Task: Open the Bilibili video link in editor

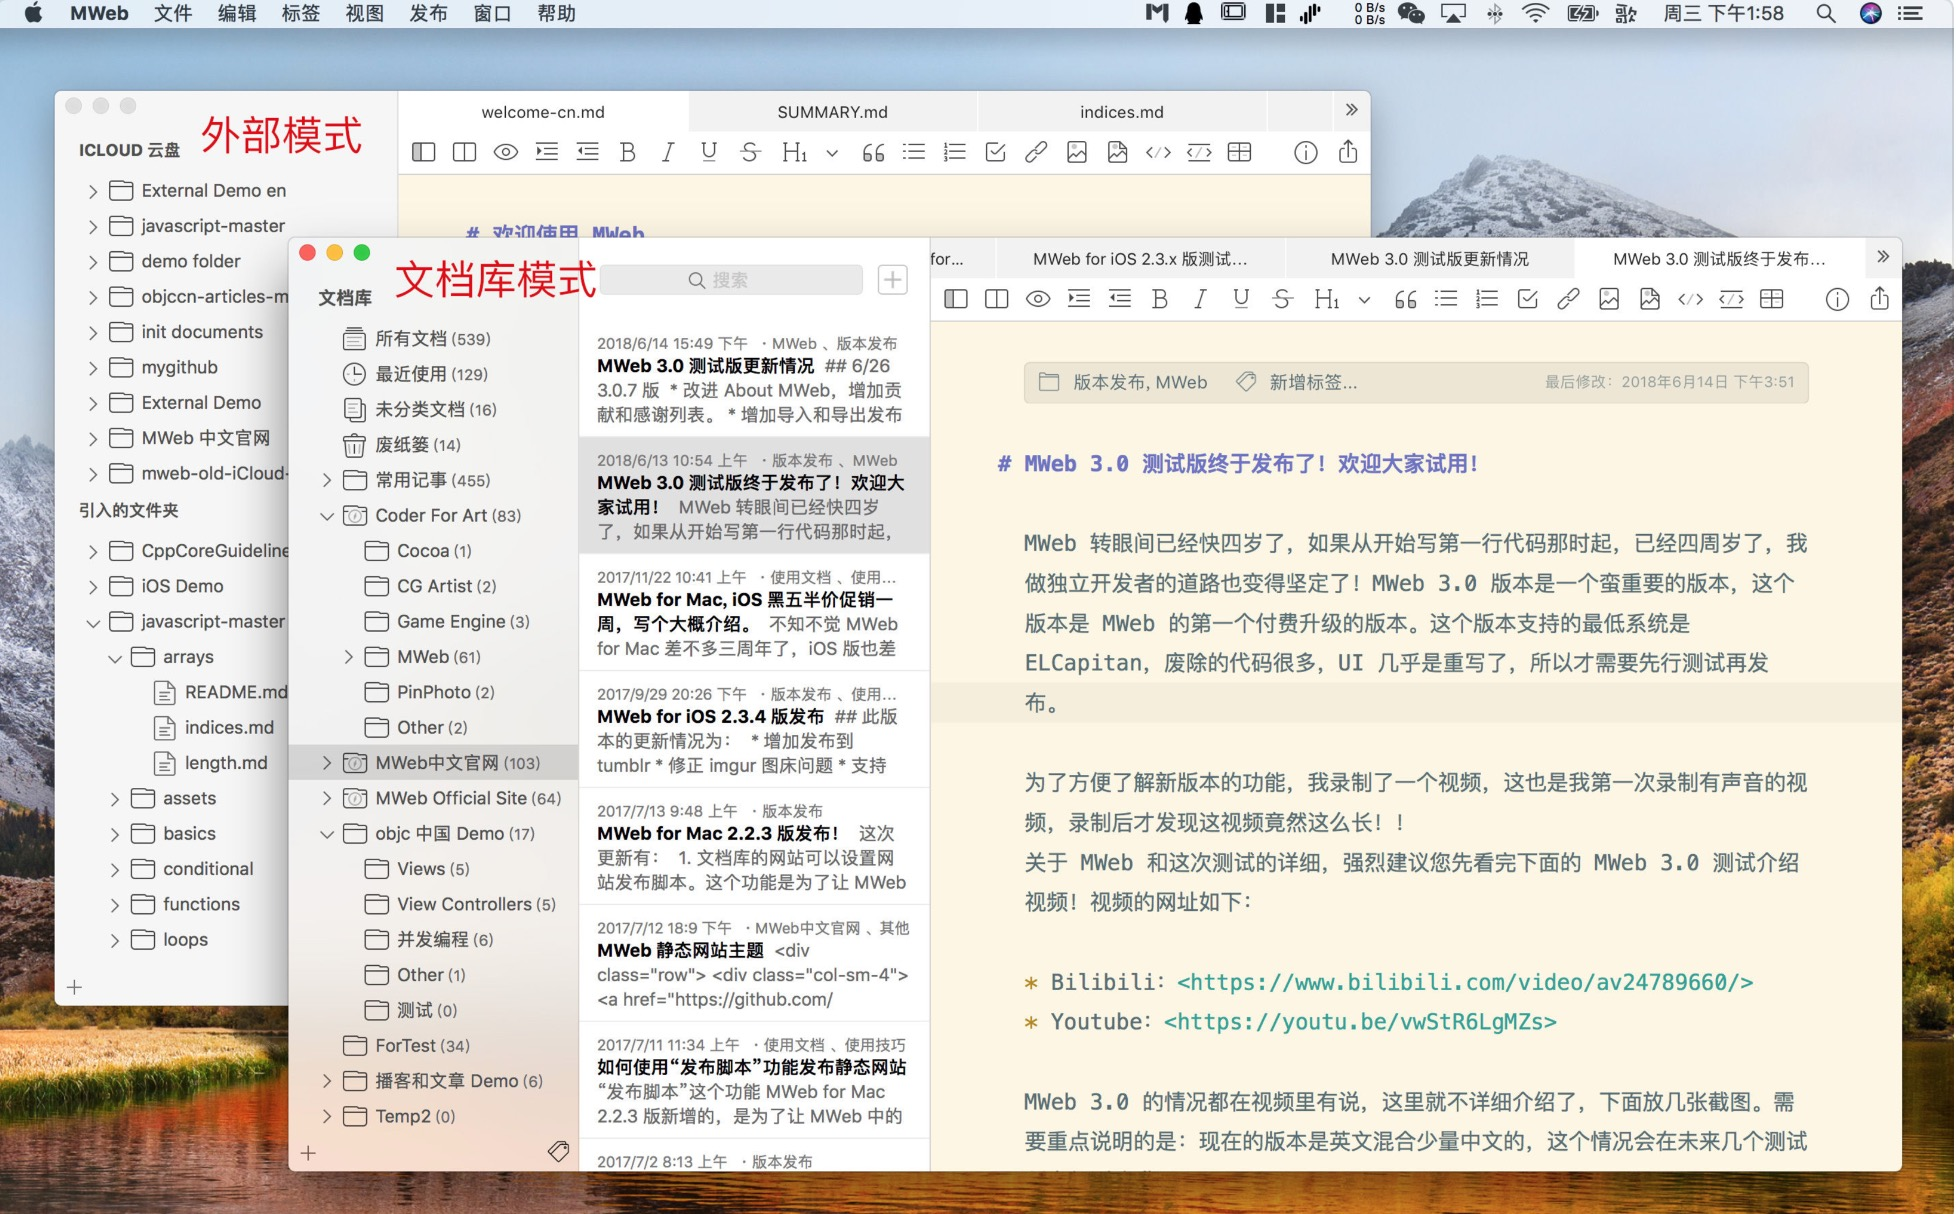Action: click(1464, 982)
